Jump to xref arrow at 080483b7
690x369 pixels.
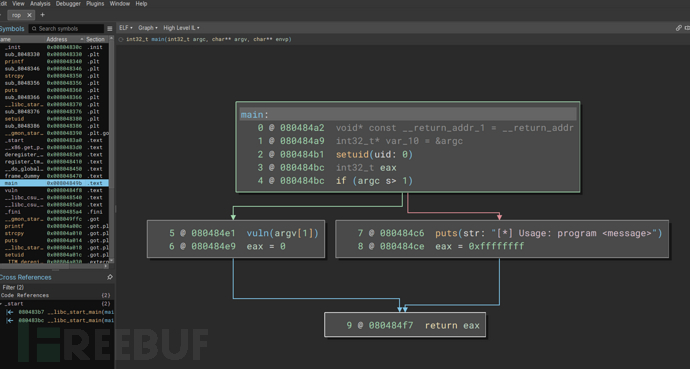pyautogui.click(x=10, y=312)
